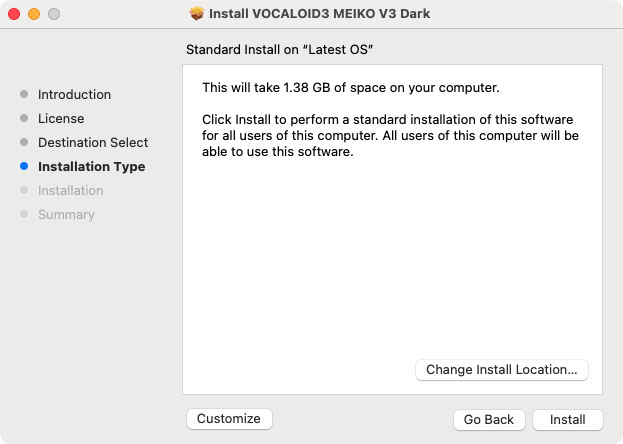Click the License step bullet dot
623x444 pixels.
[x=24, y=118]
